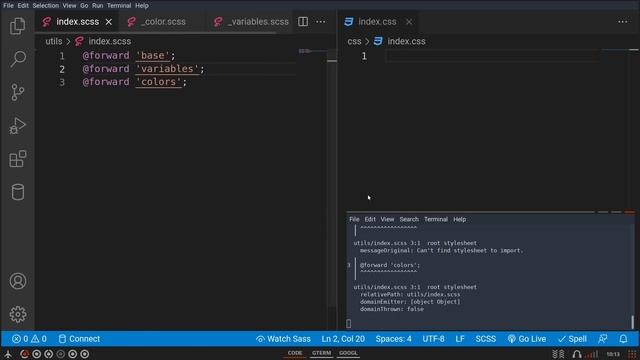This screenshot has height=360, width=640.
Task: Switch to the GOOGL workspace in taskbar
Action: pyautogui.click(x=348, y=353)
